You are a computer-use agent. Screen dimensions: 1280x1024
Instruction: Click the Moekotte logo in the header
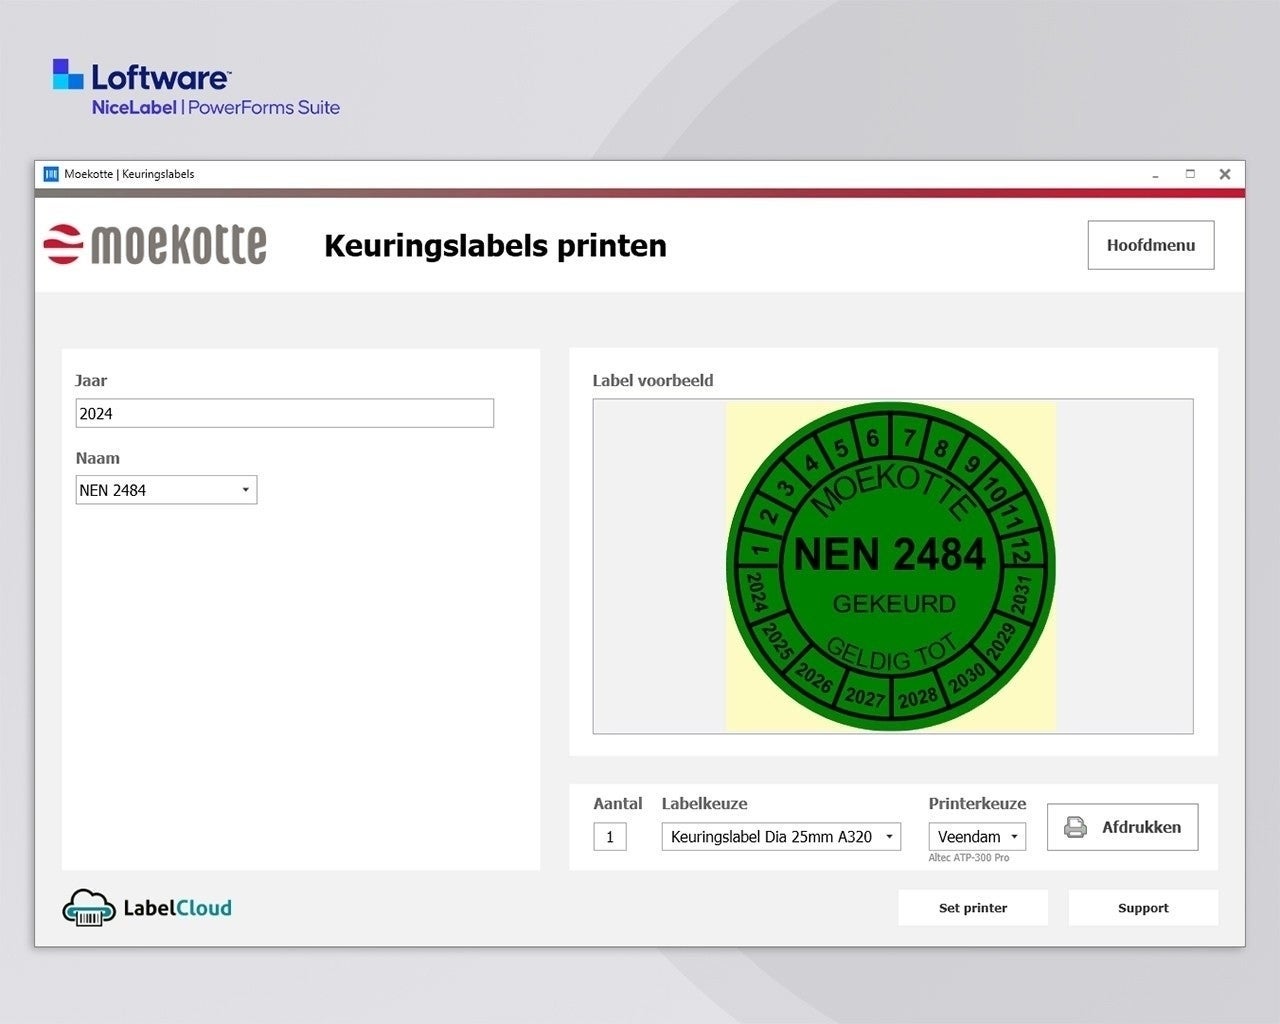pyautogui.click(x=155, y=245)
